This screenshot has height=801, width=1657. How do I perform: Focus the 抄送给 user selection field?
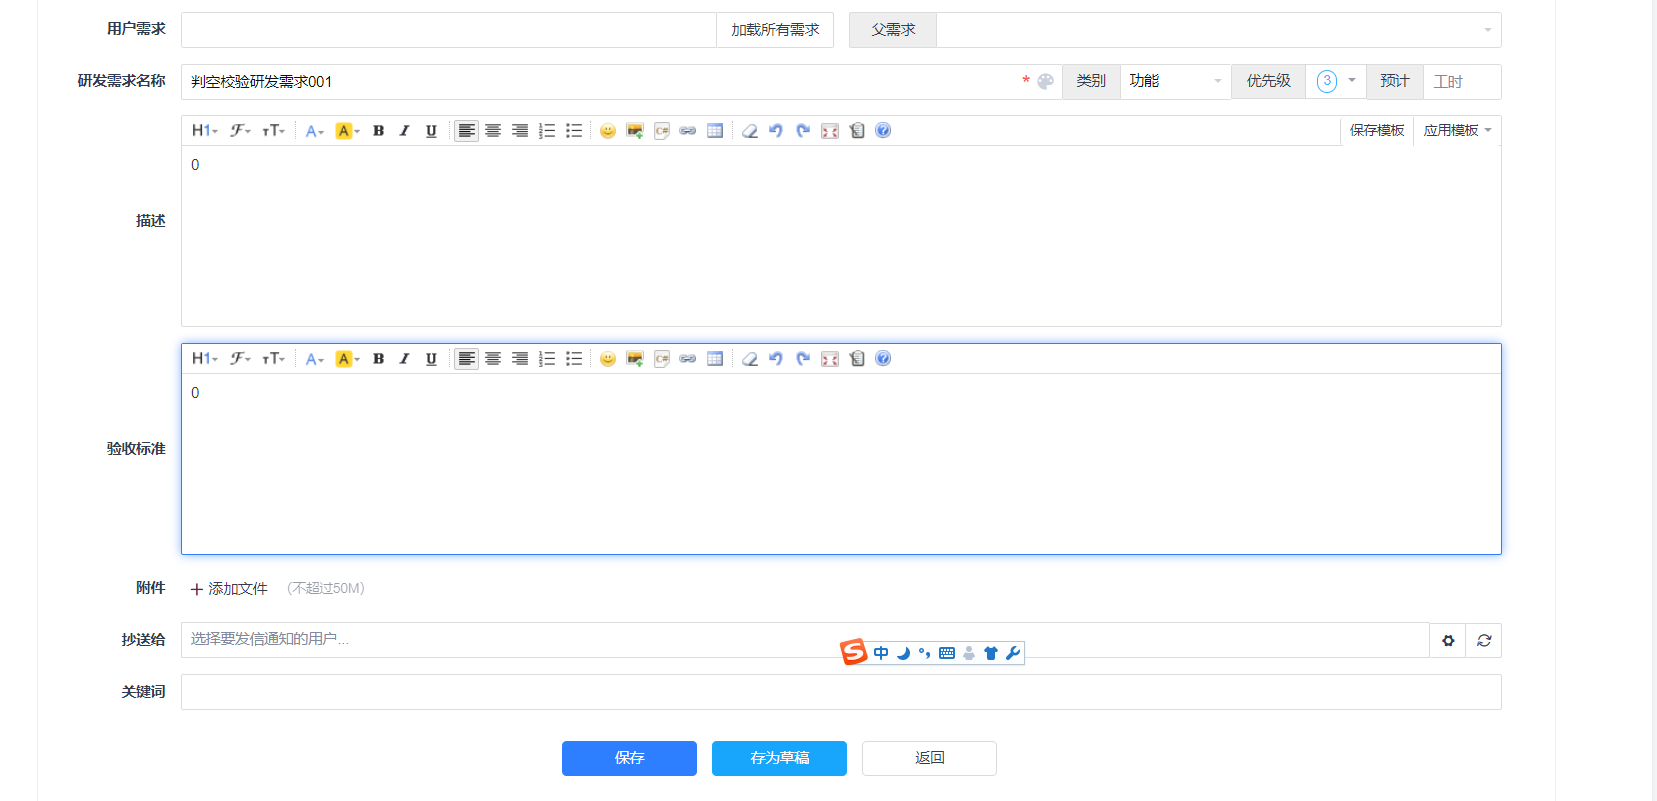tap(805, 640)
